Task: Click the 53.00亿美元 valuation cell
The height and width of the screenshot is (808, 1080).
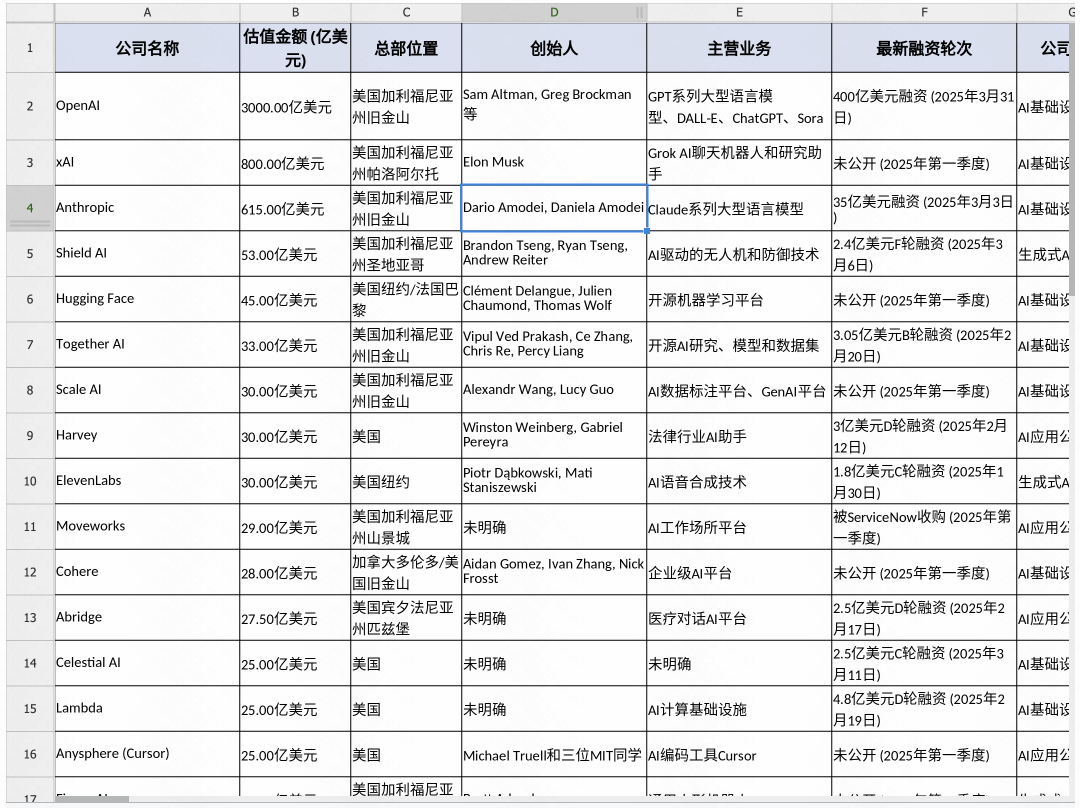Action: point(295,253)
